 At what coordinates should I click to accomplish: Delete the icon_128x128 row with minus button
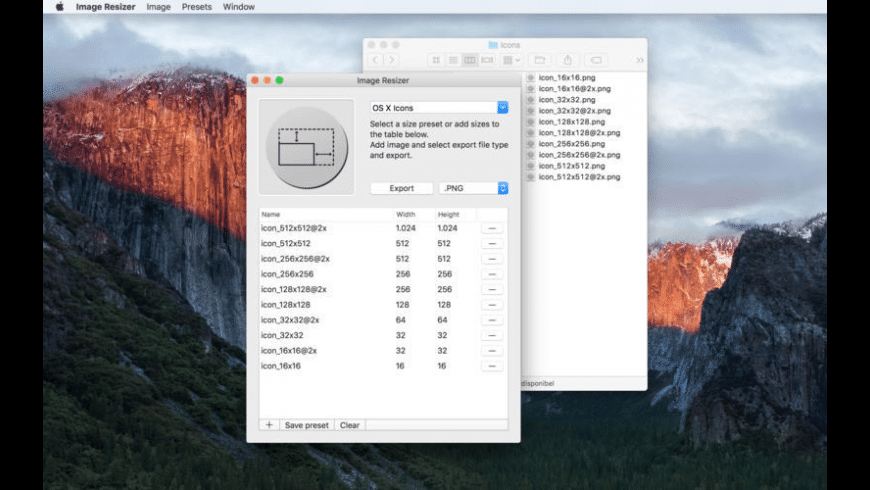[x=491, y=305]
